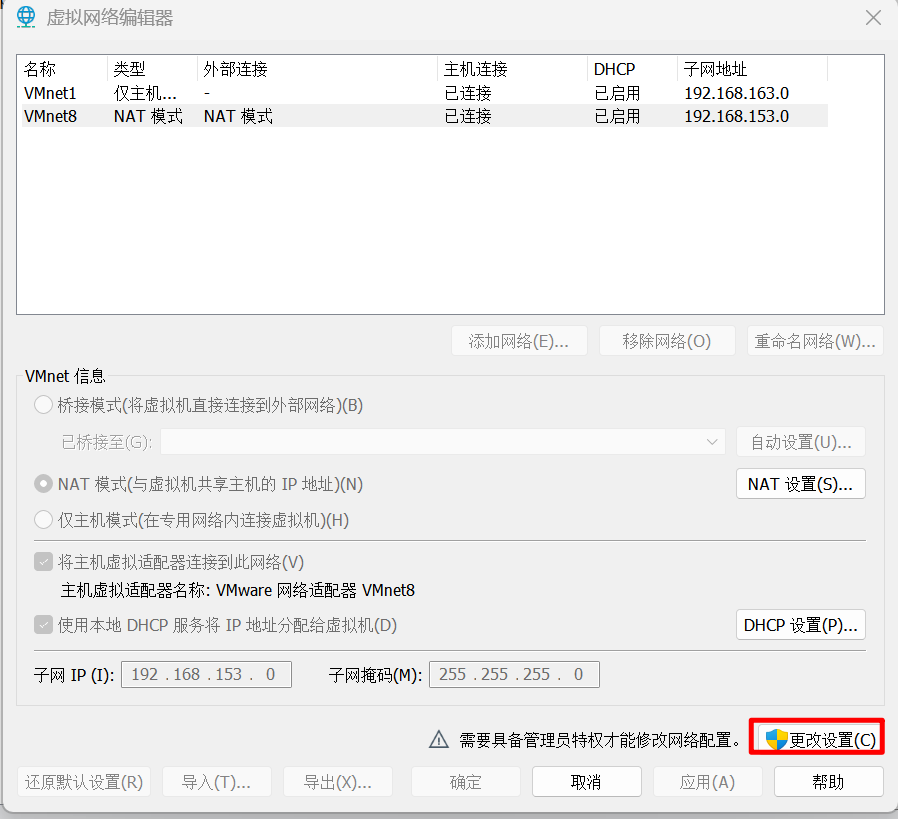Open DHCP 设置(P)... dialog

[x=801, y=625]
